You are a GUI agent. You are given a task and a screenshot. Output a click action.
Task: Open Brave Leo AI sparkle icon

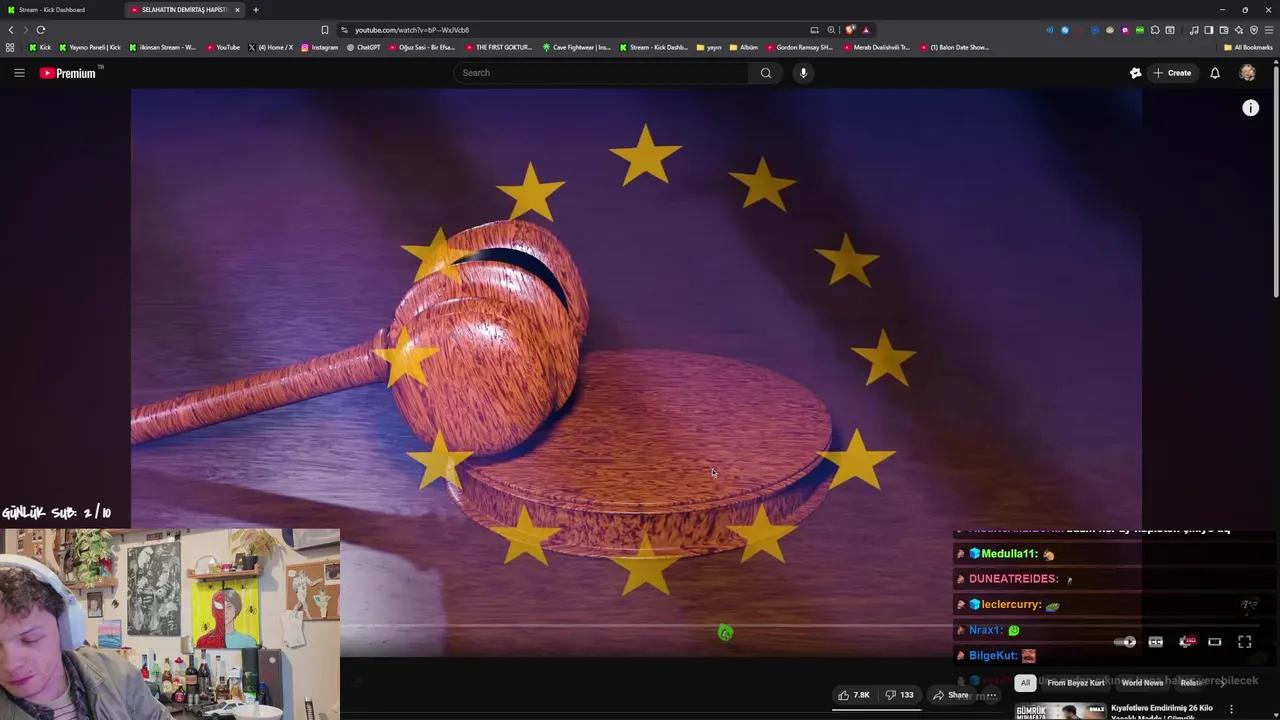click(1238, 30)
